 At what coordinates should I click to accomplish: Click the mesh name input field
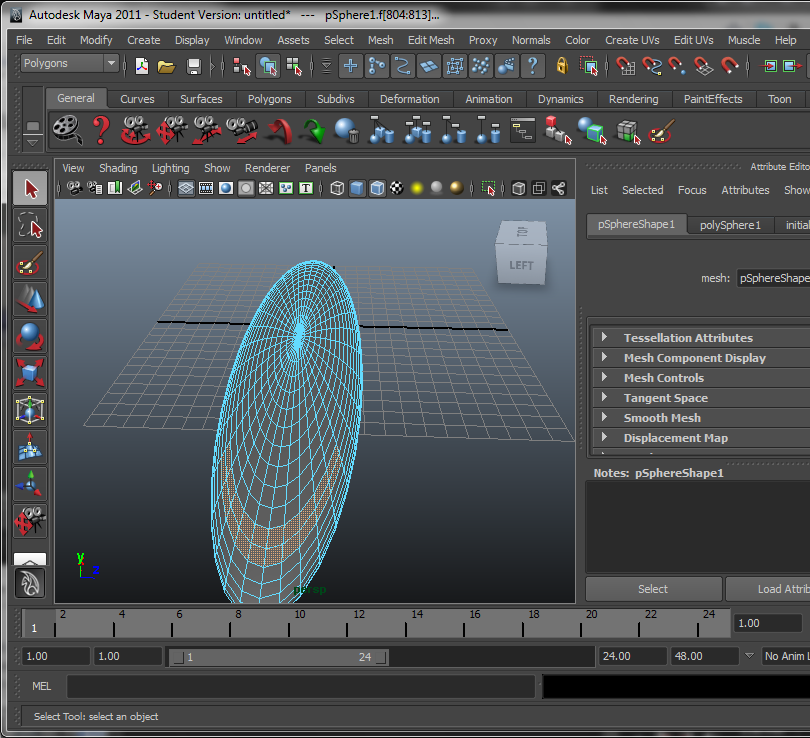pos(773,278)
